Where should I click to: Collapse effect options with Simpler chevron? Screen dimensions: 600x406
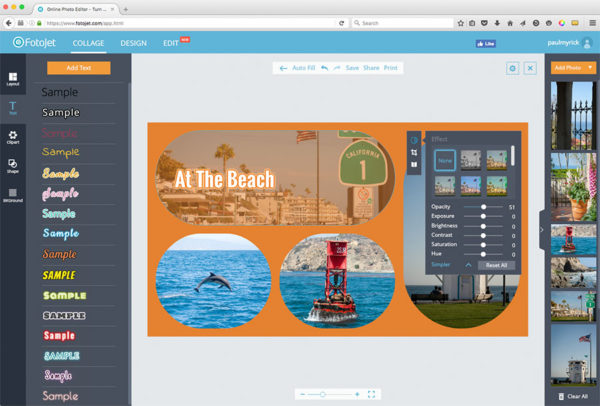tap(468, 265)
